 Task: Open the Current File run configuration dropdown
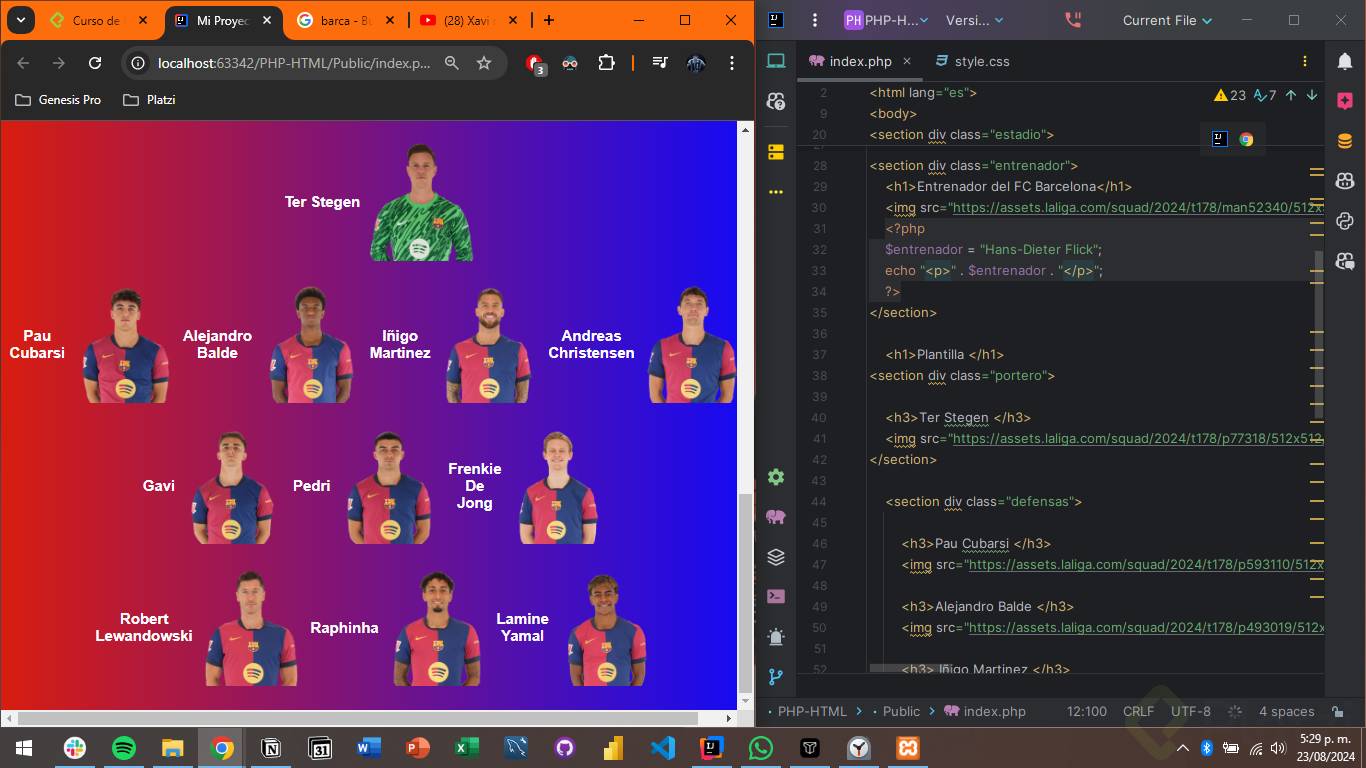coord(1167,20)
